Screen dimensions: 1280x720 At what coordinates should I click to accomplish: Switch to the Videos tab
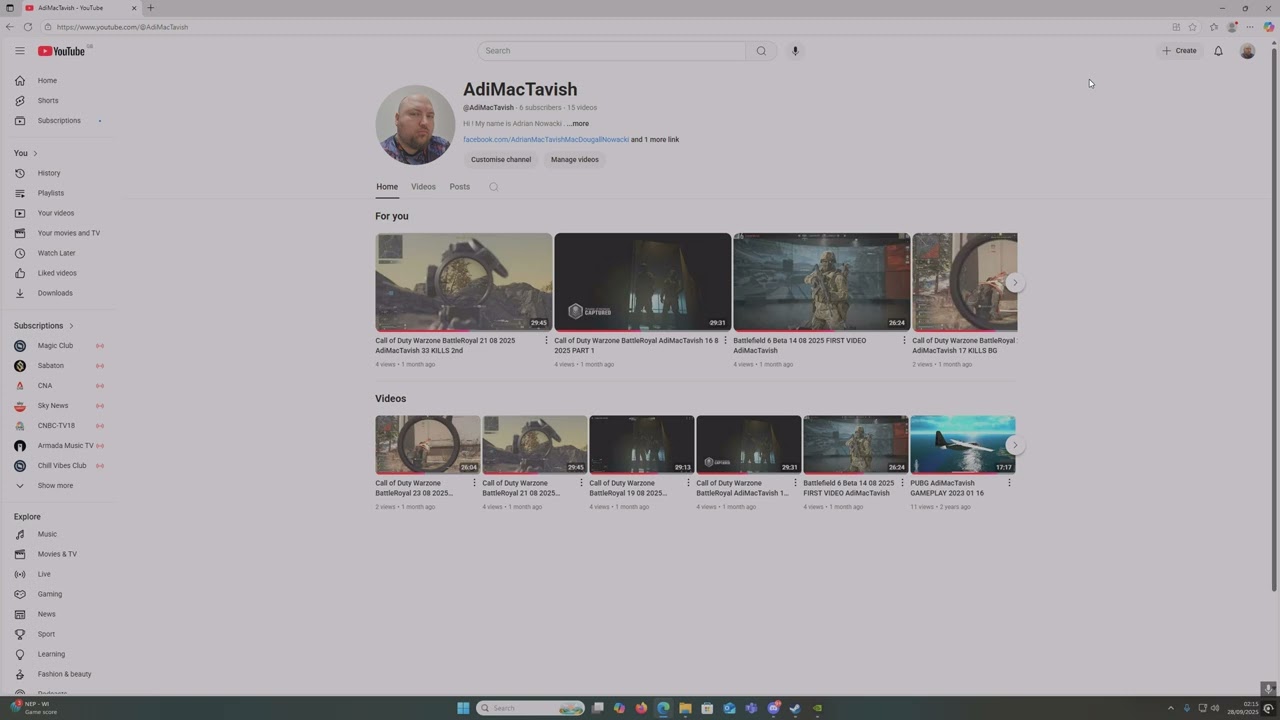pyautogui.click(x=423, y=187)
